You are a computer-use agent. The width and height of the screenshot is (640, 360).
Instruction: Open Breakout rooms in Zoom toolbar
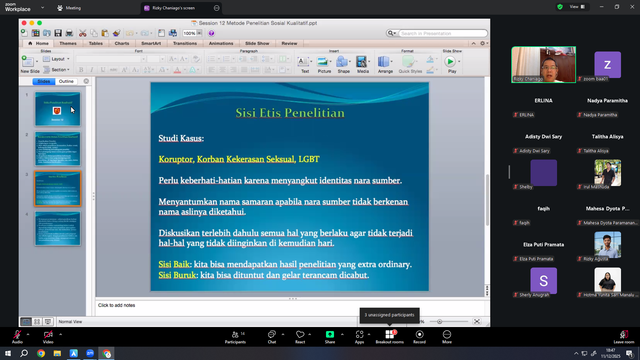(x=389, y=337)
